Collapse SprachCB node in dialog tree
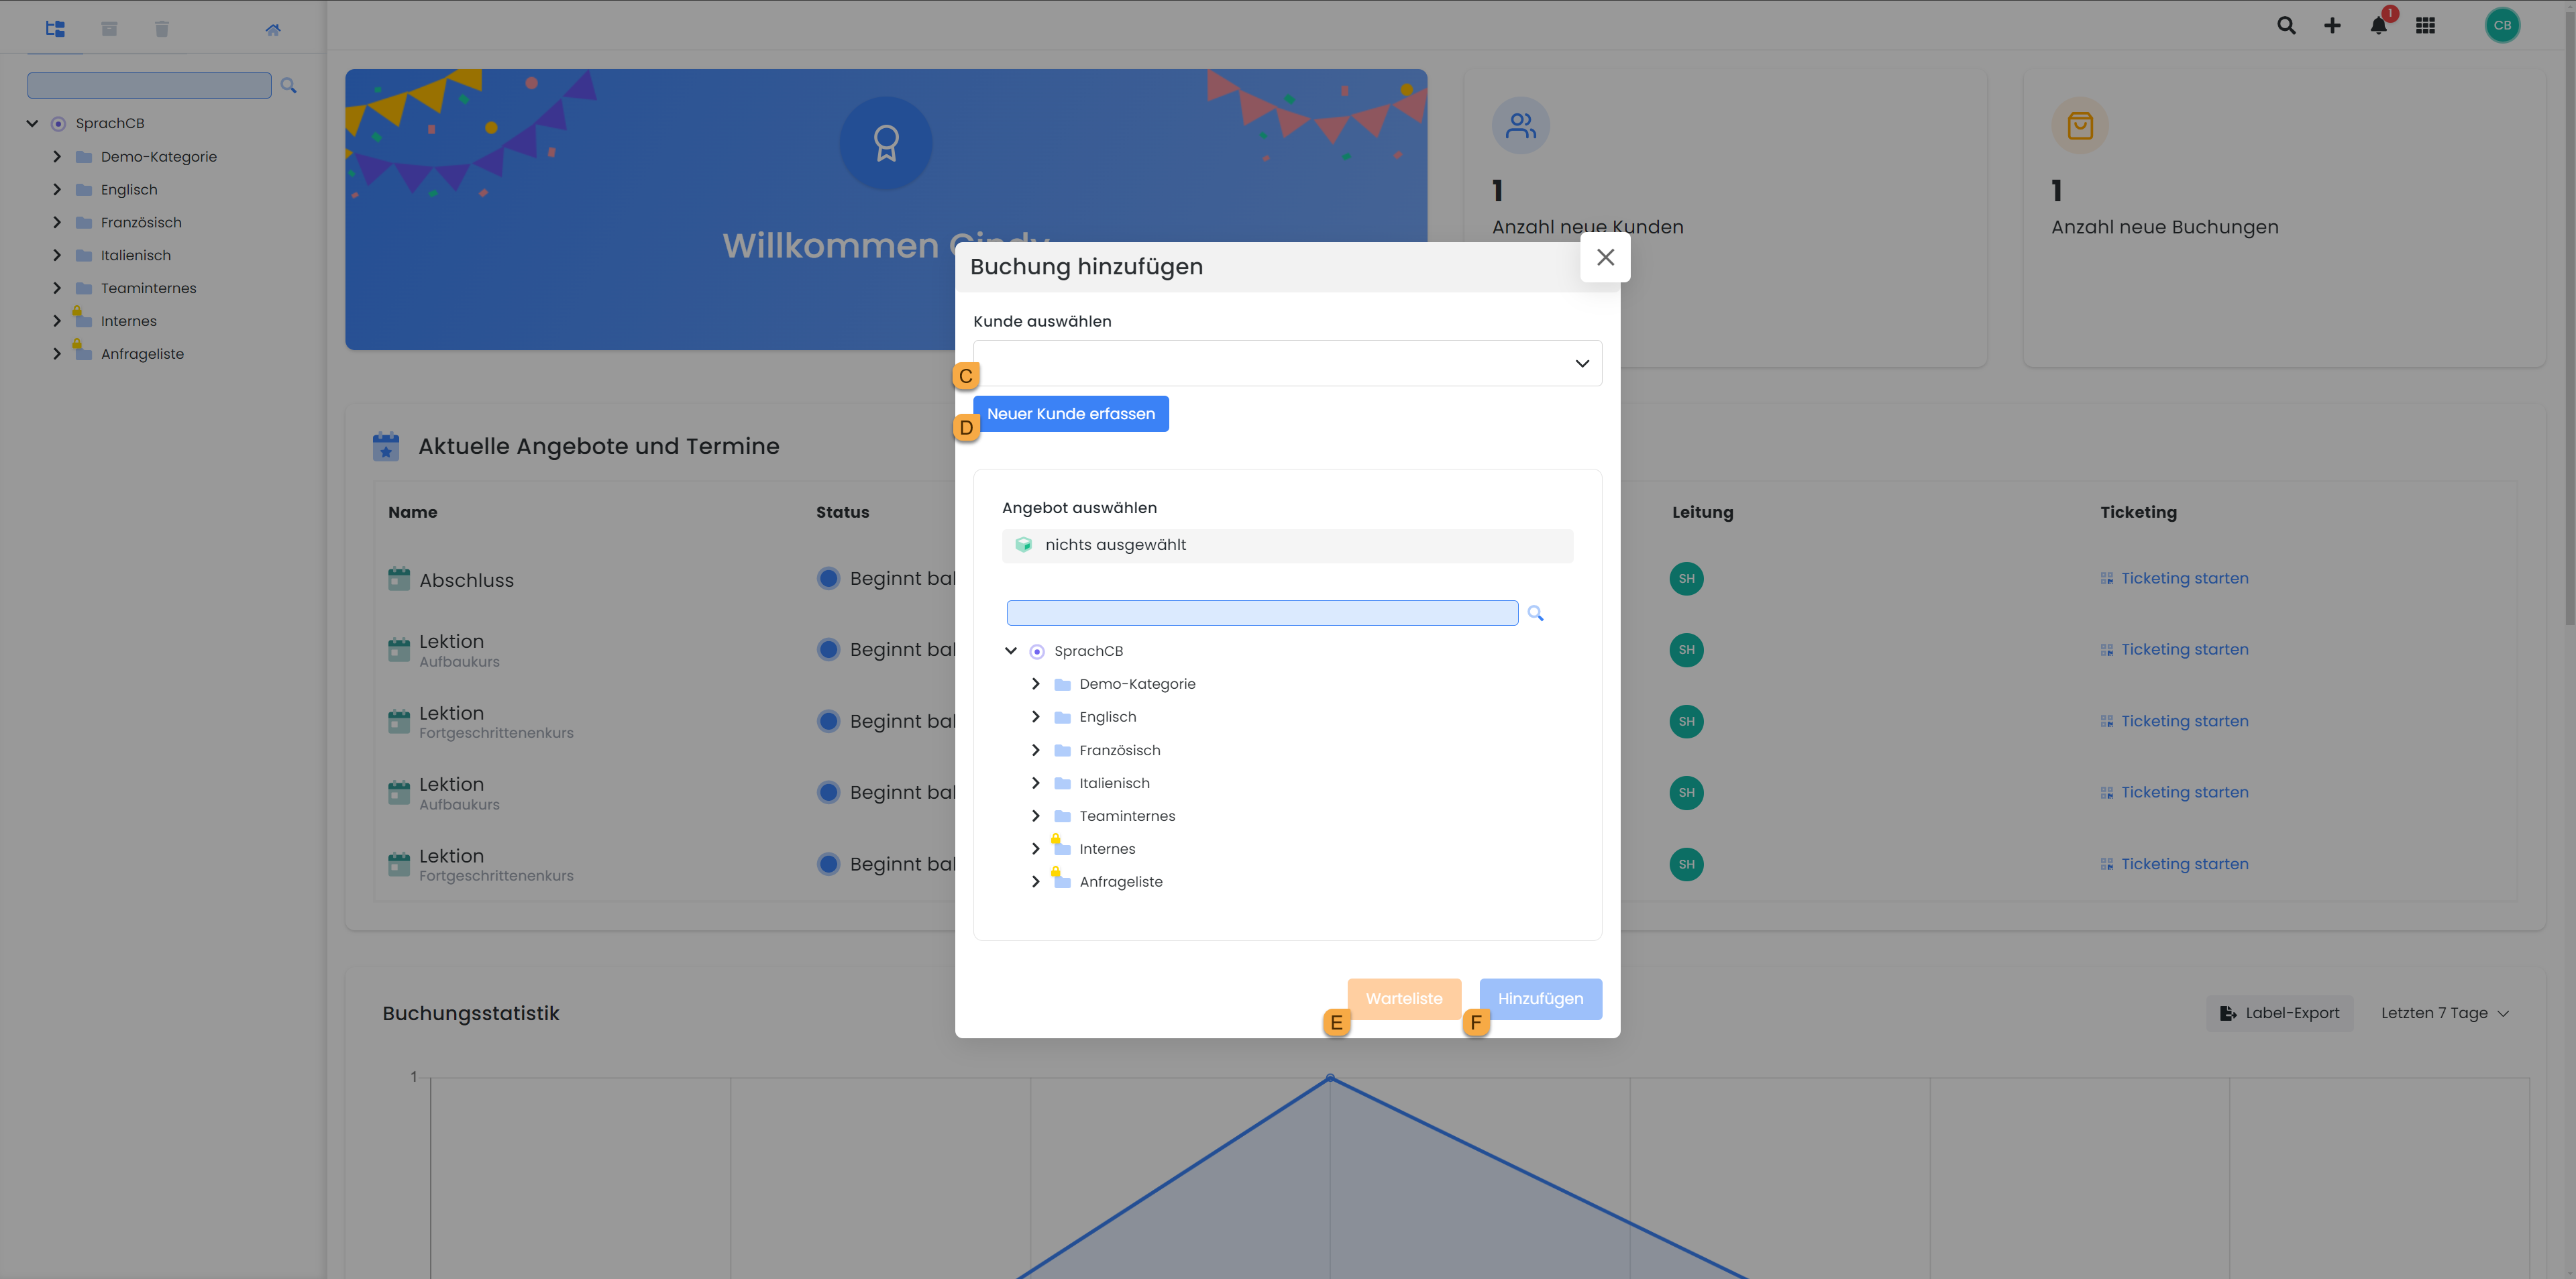The image size is (2576, 1279). (x=1011, y=651)
